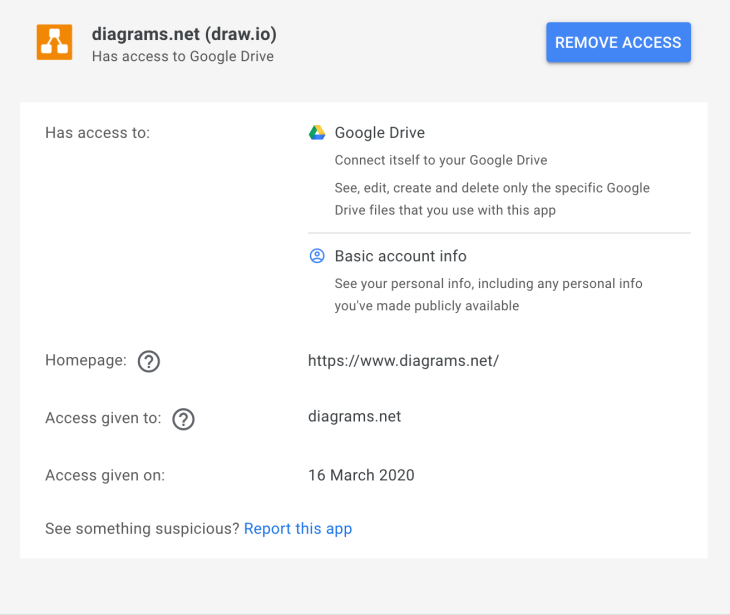The width and height of the screenshot is (730, 615).
Task: Open the help icon beside Access given to
Action: tap(183, 419)
